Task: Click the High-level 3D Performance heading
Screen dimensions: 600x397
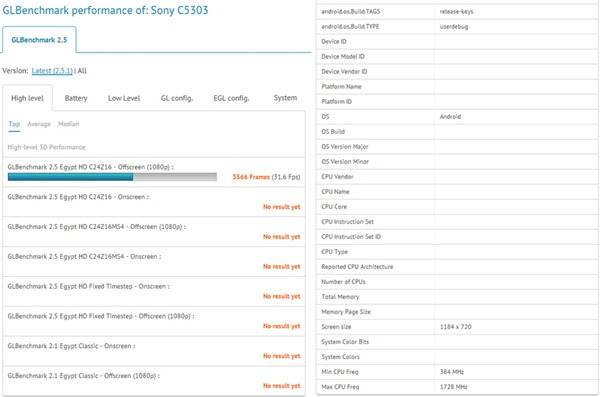Action: [x=46, y=147]
